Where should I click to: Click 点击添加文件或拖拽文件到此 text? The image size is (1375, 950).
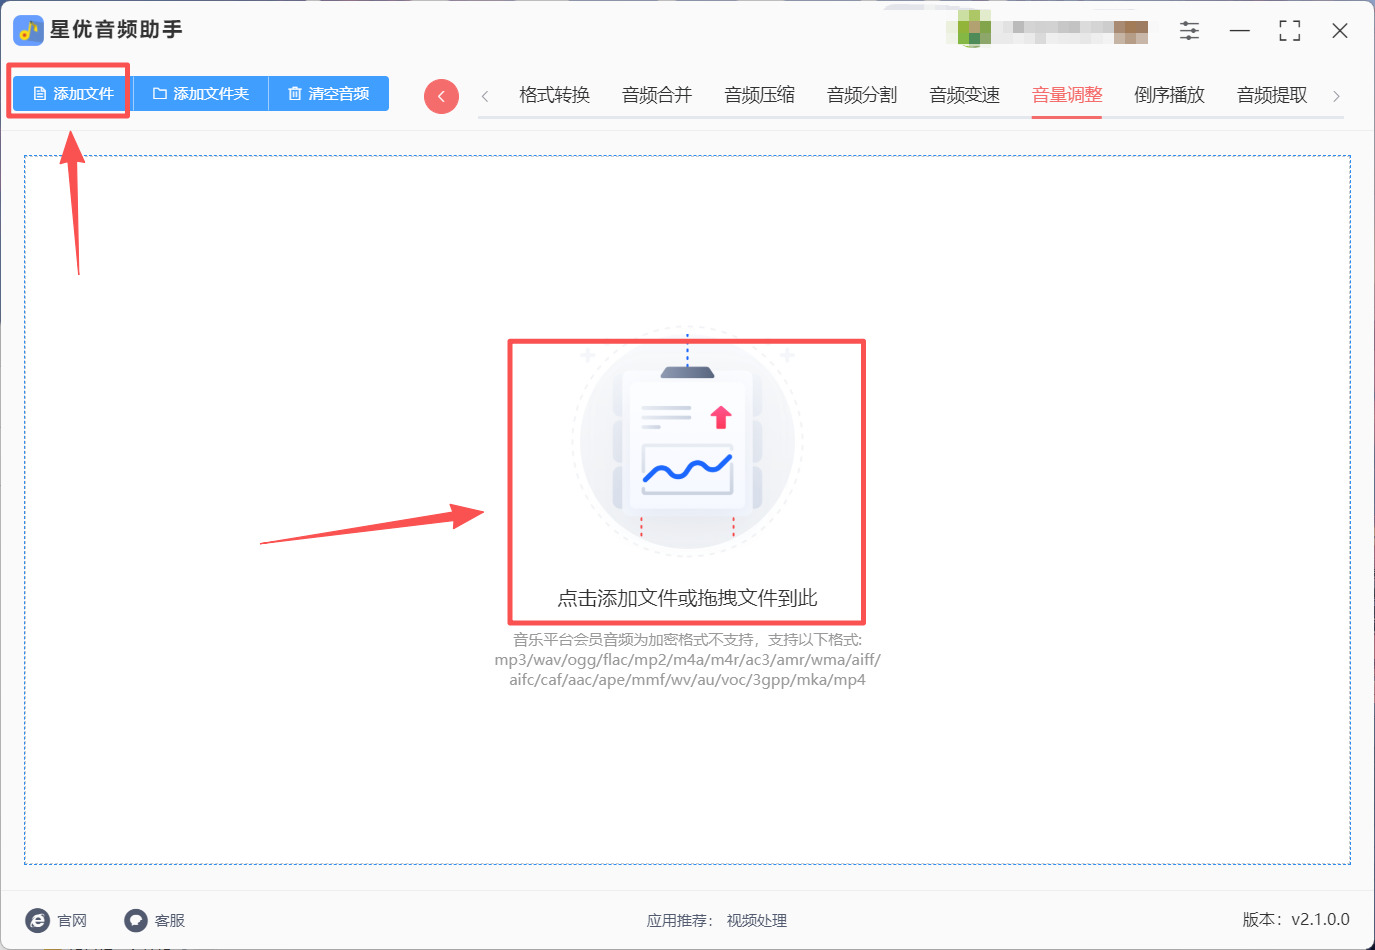pyautogui.click(x=687, y=598)
